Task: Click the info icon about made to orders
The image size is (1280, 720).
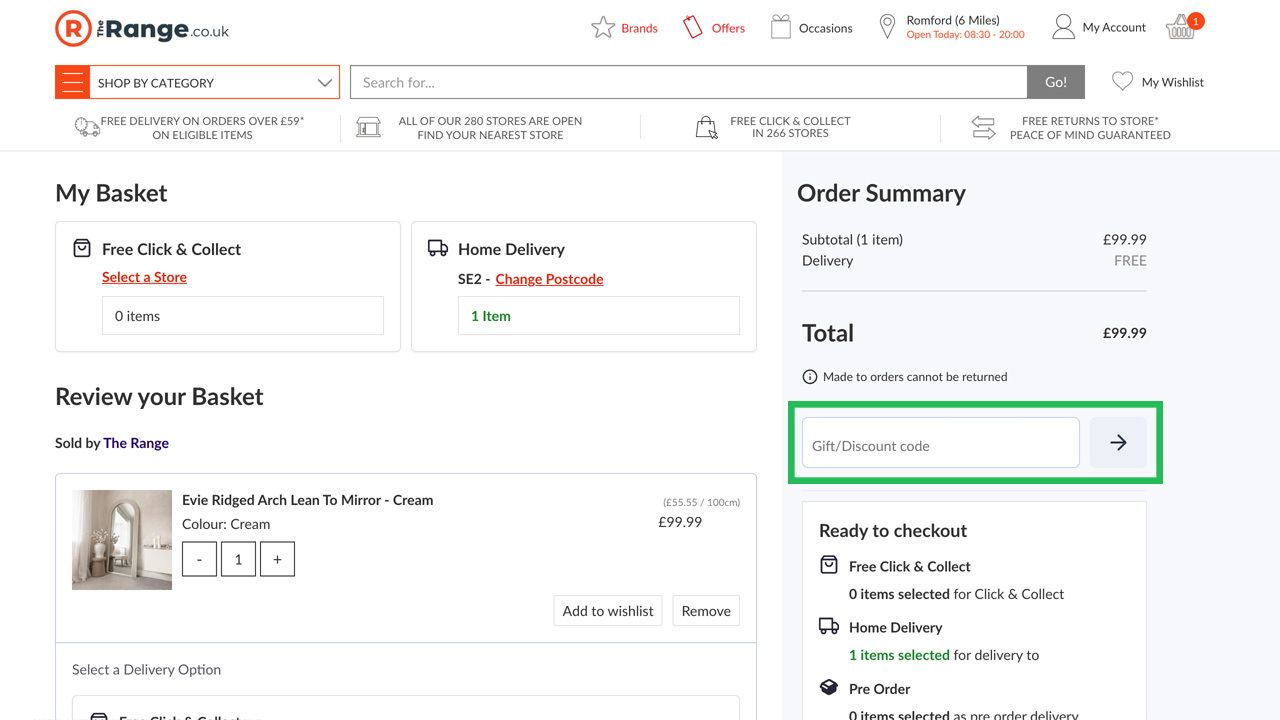Action: pyautogui.click(x=808, y=377)
